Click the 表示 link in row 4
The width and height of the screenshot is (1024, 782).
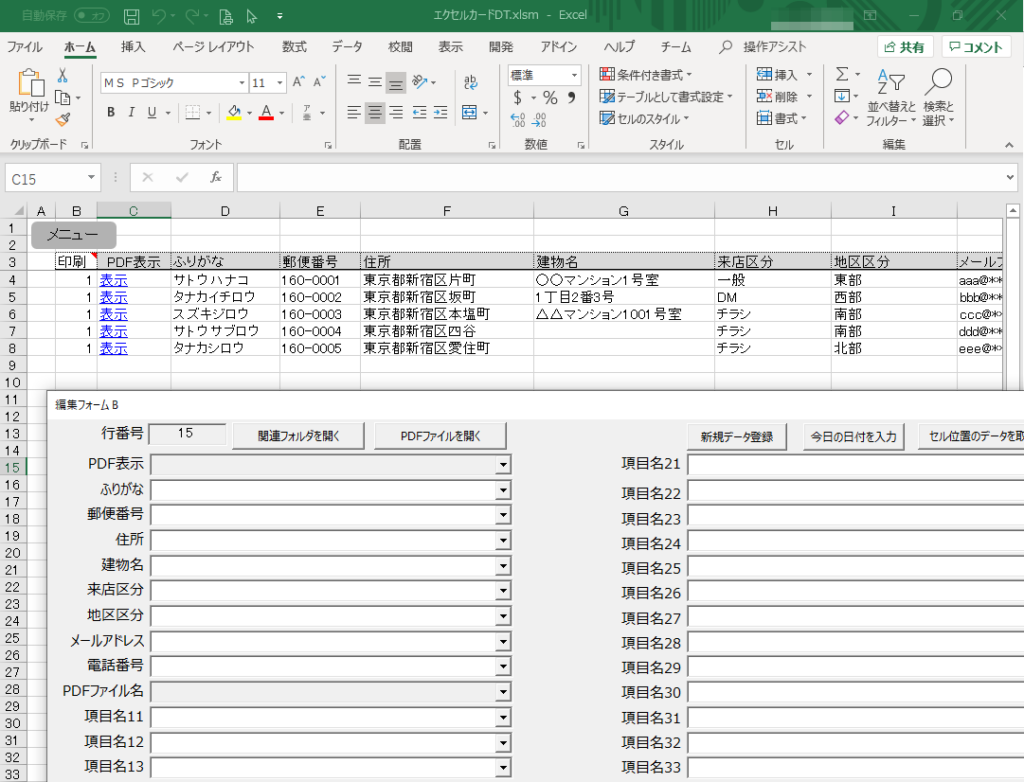tap(113, 280)
